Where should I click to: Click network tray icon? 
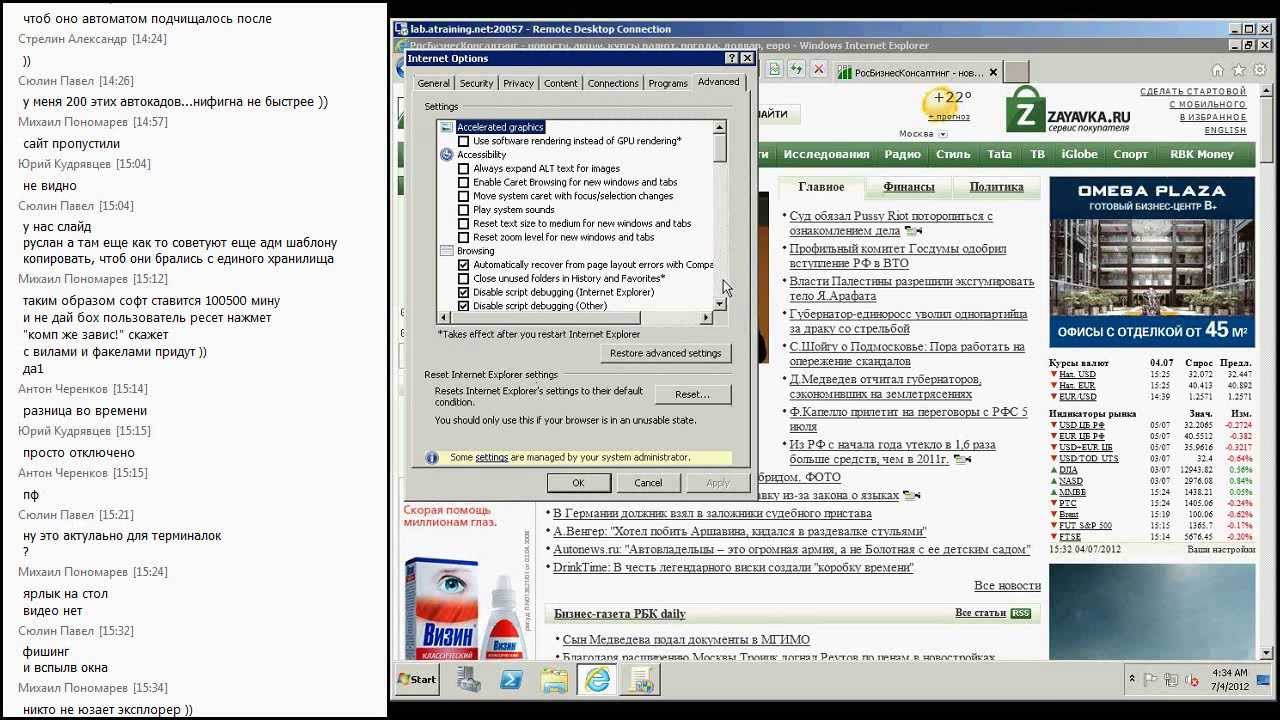coord(1170,680)
